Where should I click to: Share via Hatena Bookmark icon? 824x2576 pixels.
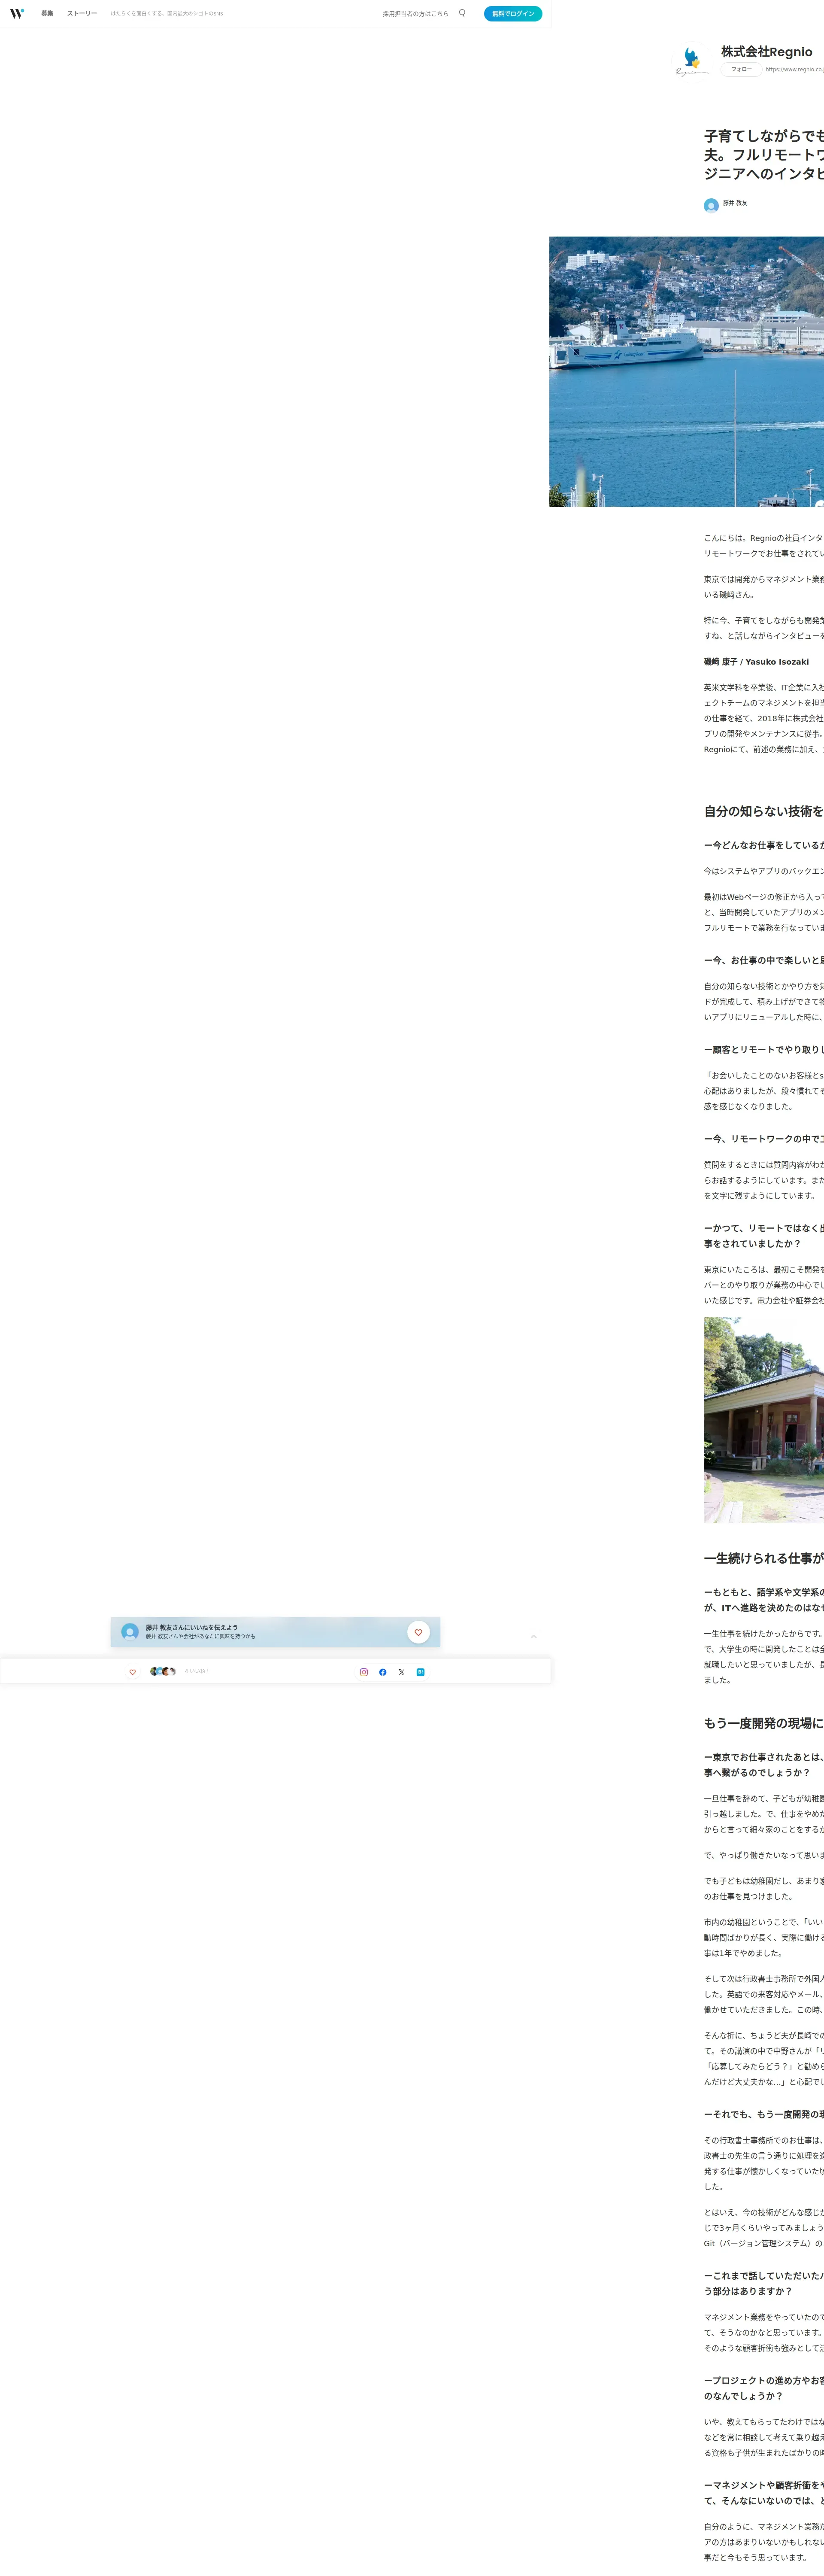pos(421,1671)
